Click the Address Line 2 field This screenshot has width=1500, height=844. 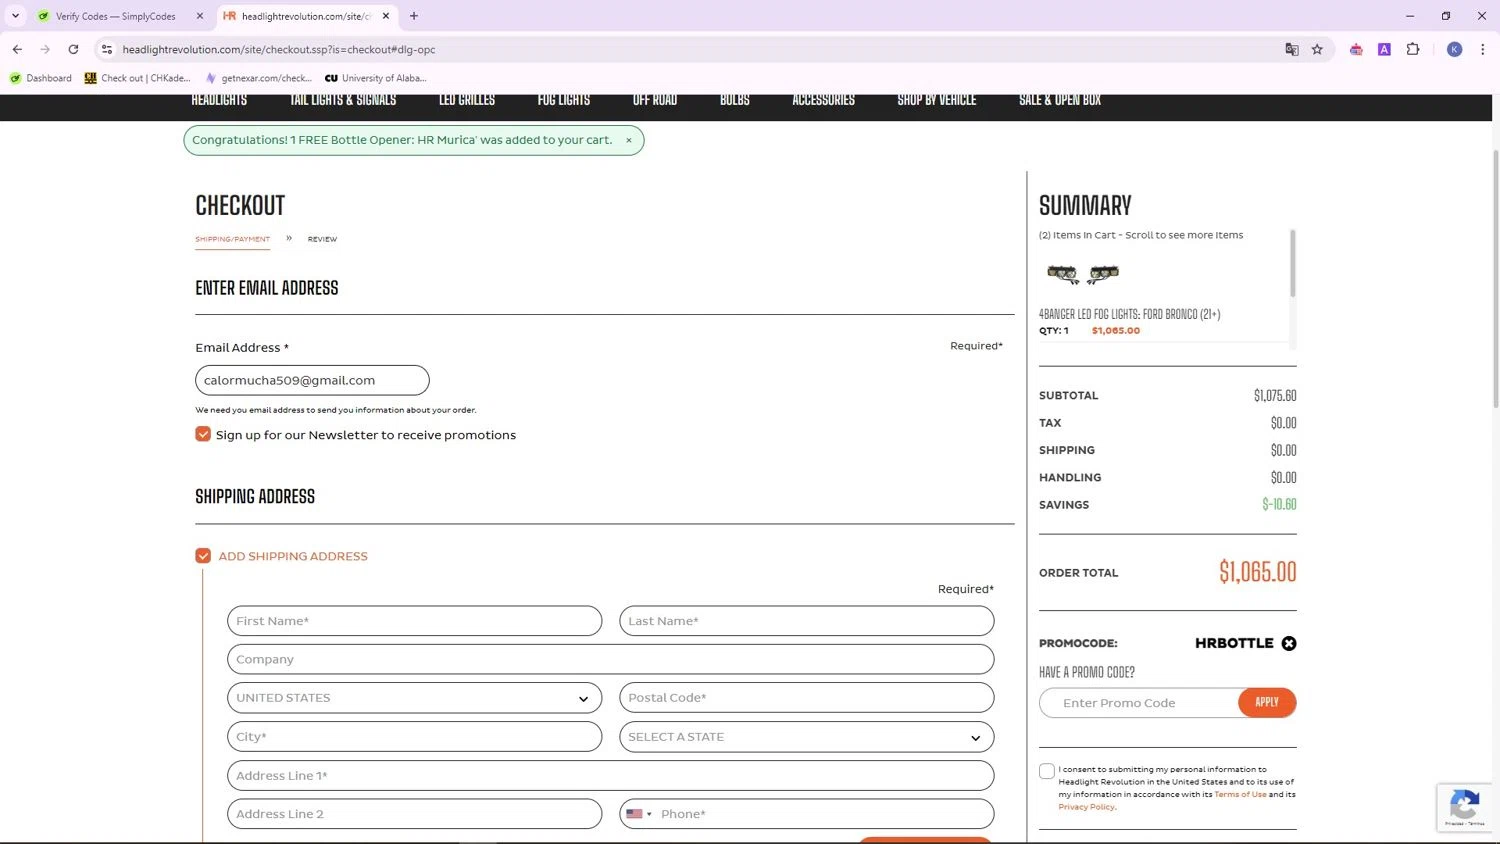tap(414, 814)
